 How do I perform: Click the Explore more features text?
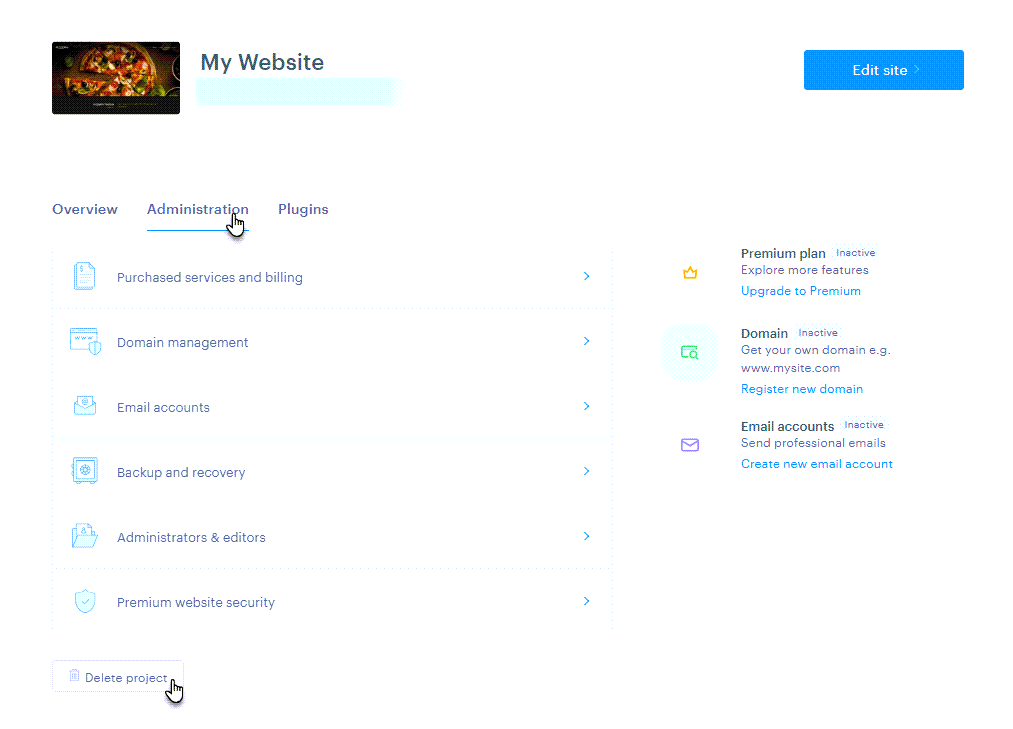pos(804,270)
